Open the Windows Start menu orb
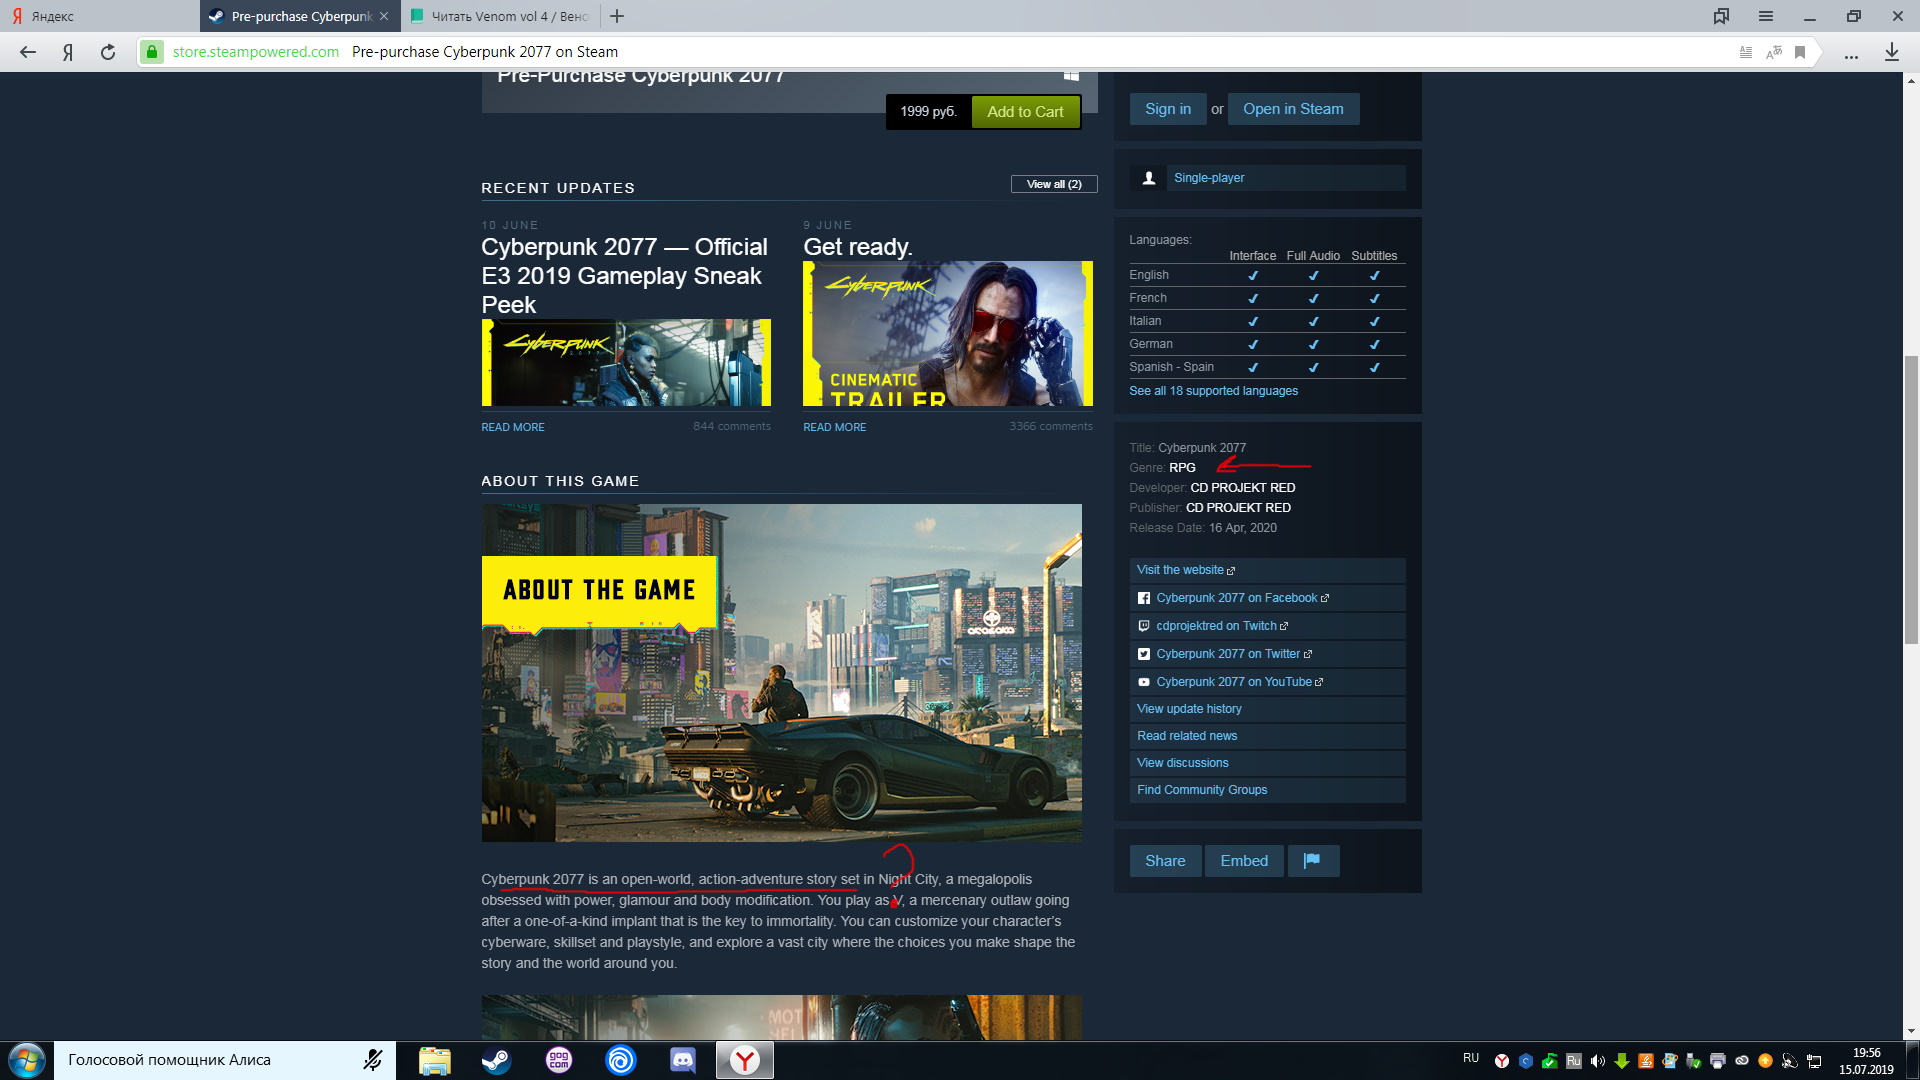This screenshot has width=1920, height=1080. coord(27,1060)
